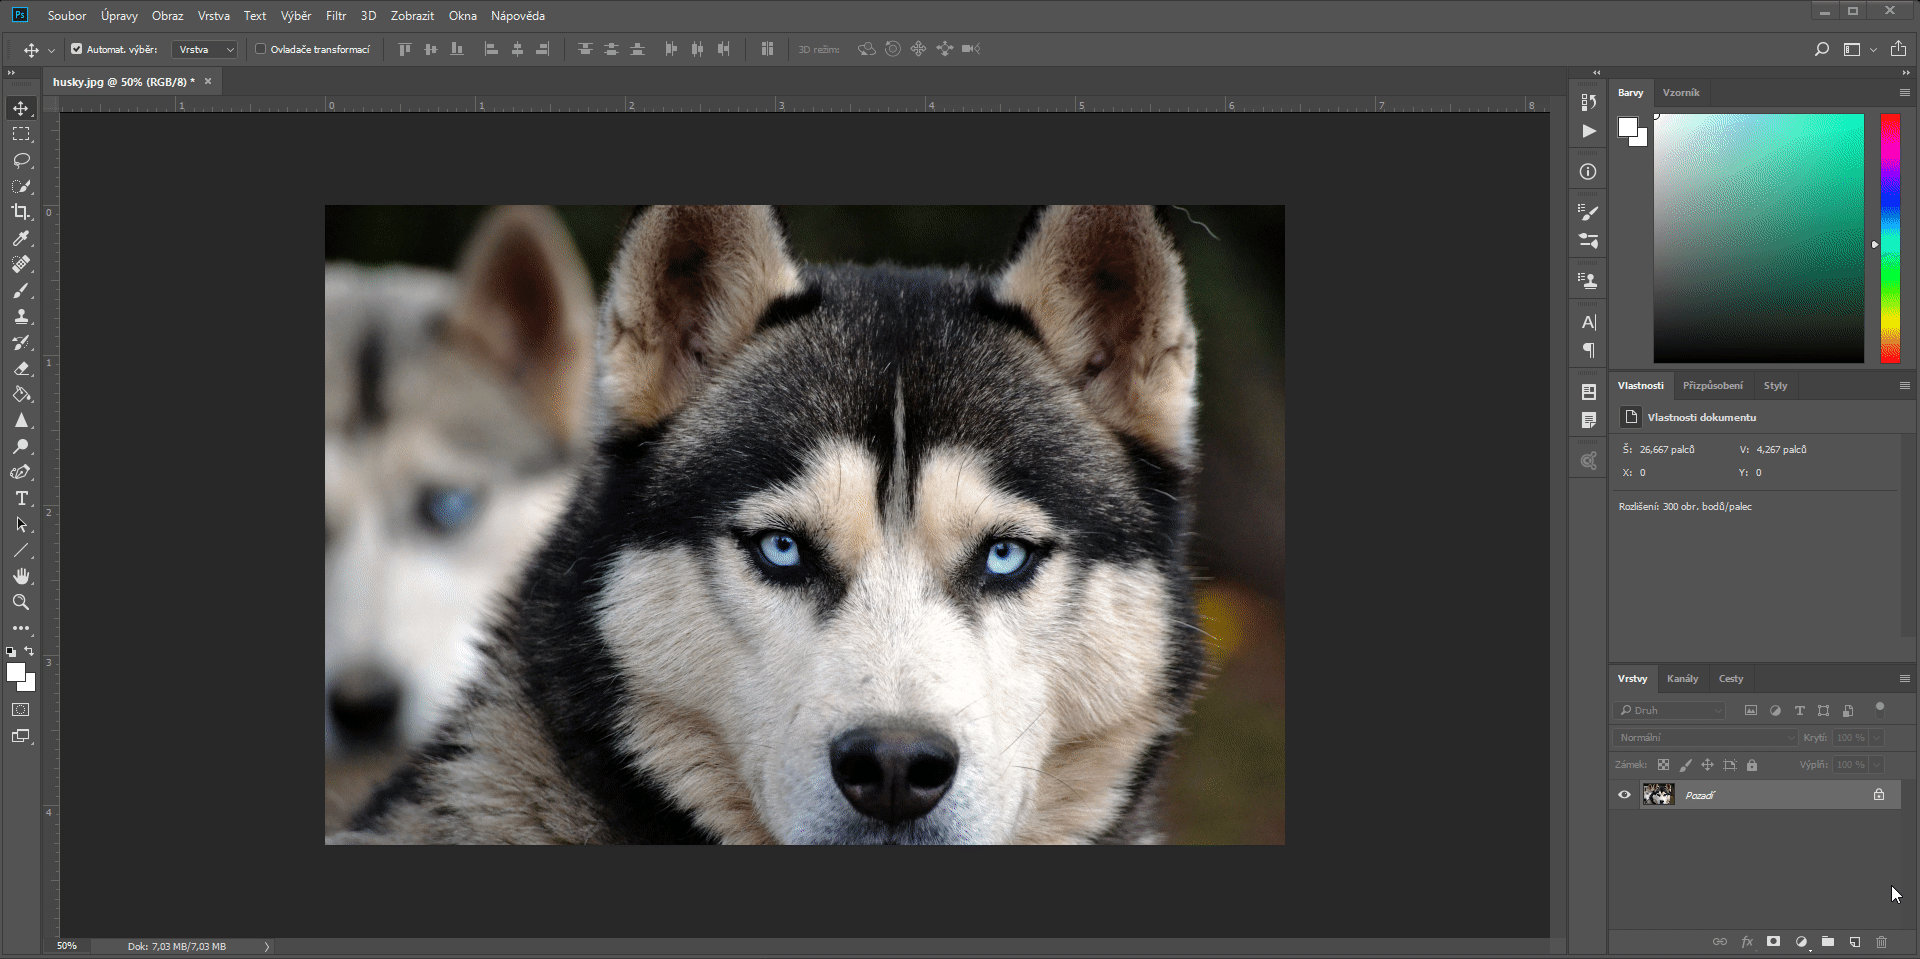Select the Move tool
Screen dimensions: 1920x959
21,108
